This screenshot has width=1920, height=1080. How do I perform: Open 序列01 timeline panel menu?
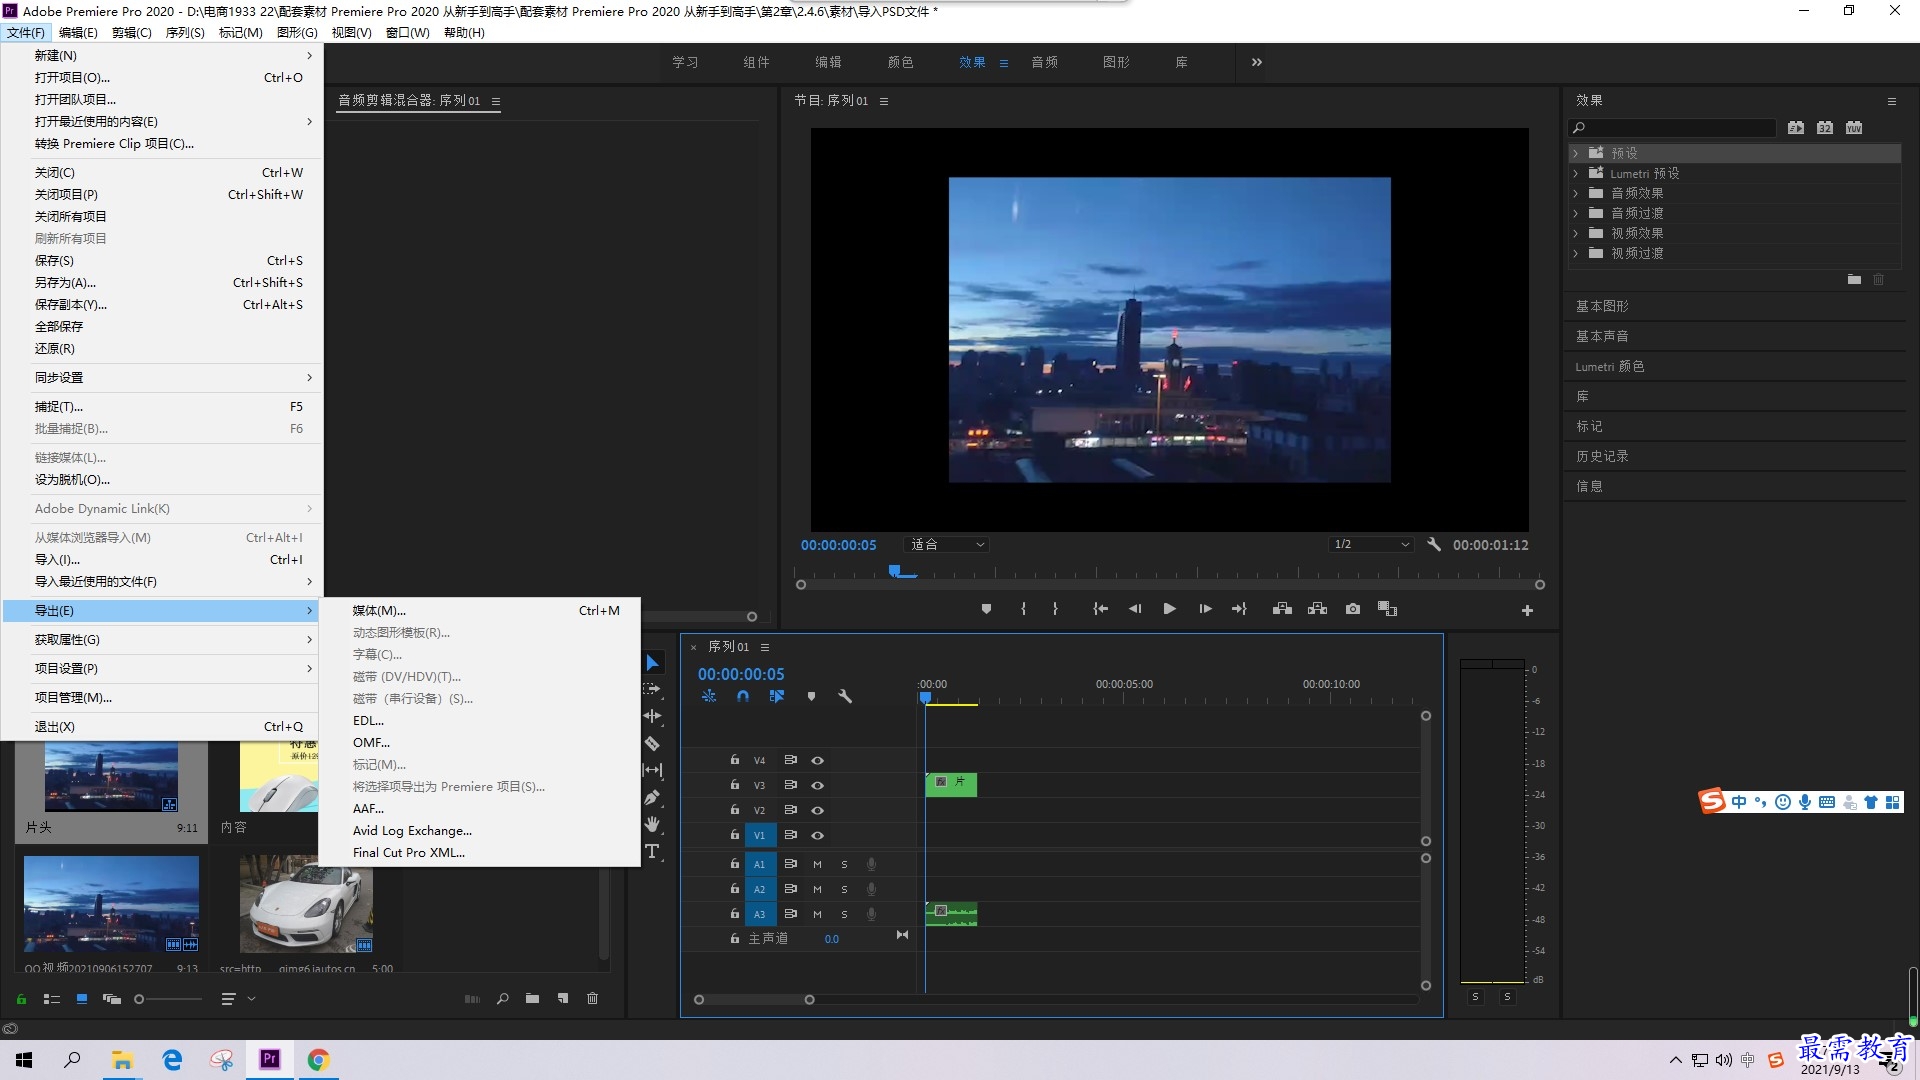click(x=765, y=647)
